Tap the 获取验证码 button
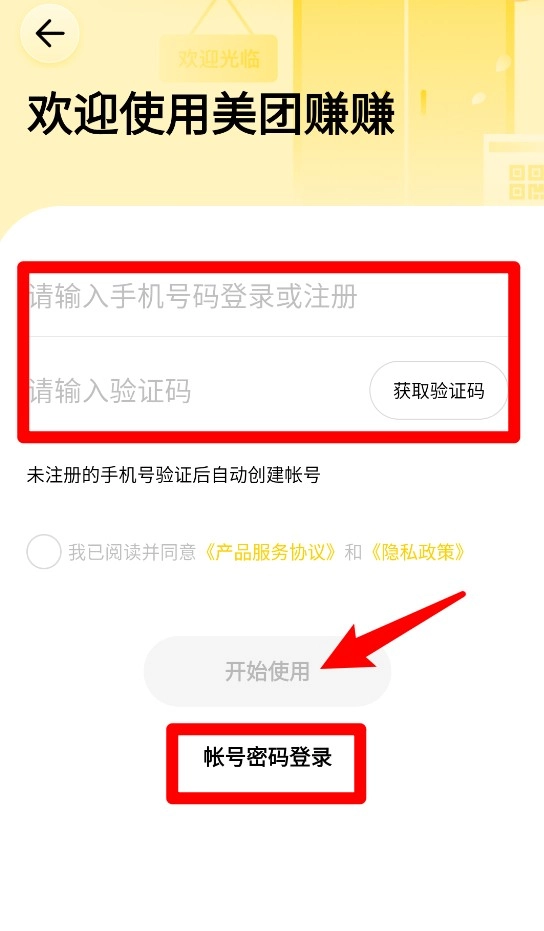544x931 pixels. (x=438, y=391)
